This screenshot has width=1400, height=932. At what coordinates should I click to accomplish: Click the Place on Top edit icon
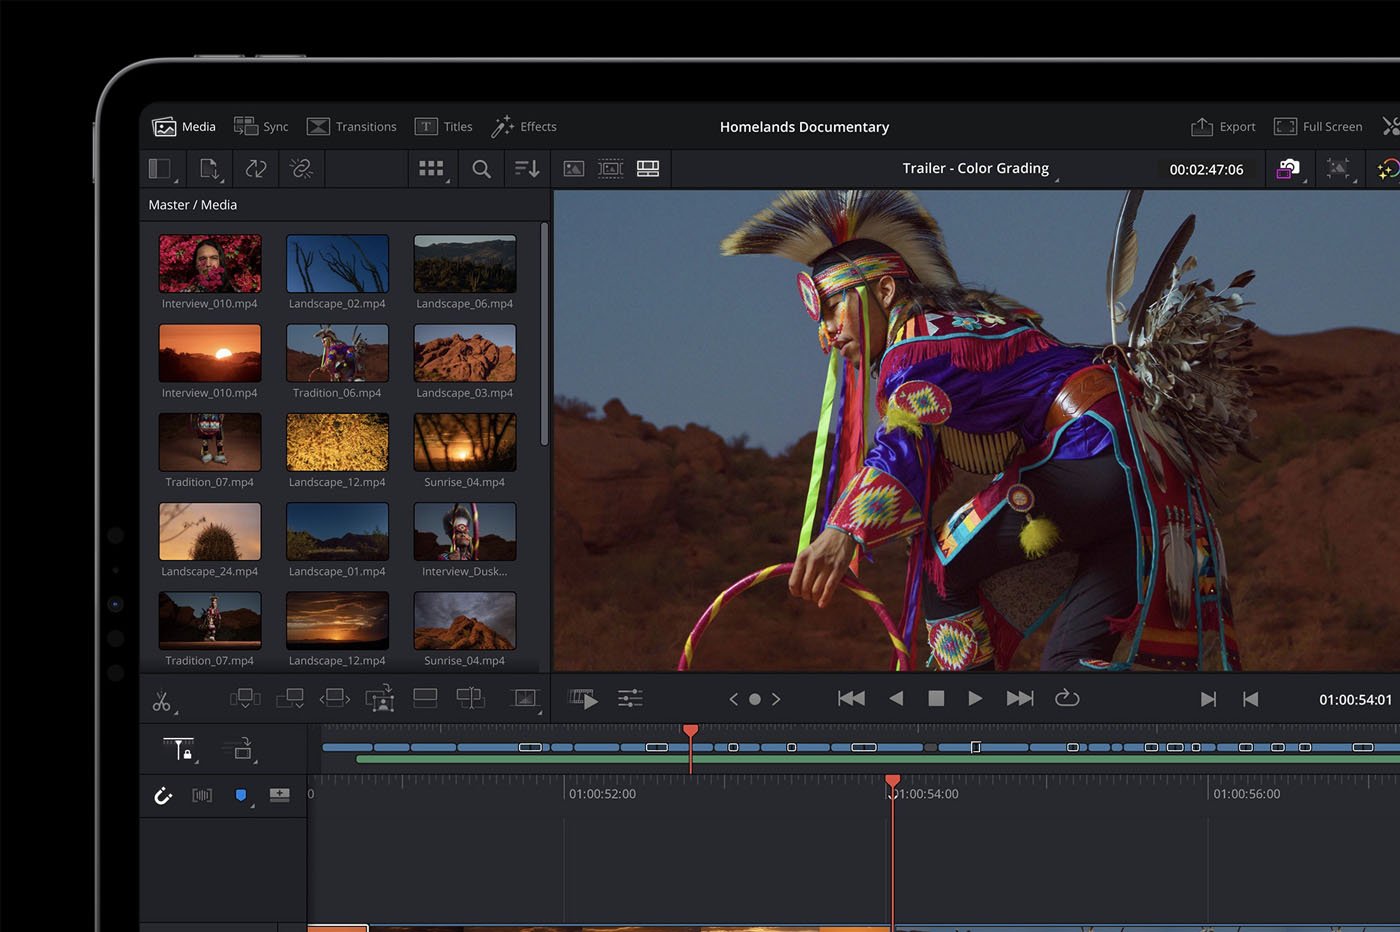[425, 698]
